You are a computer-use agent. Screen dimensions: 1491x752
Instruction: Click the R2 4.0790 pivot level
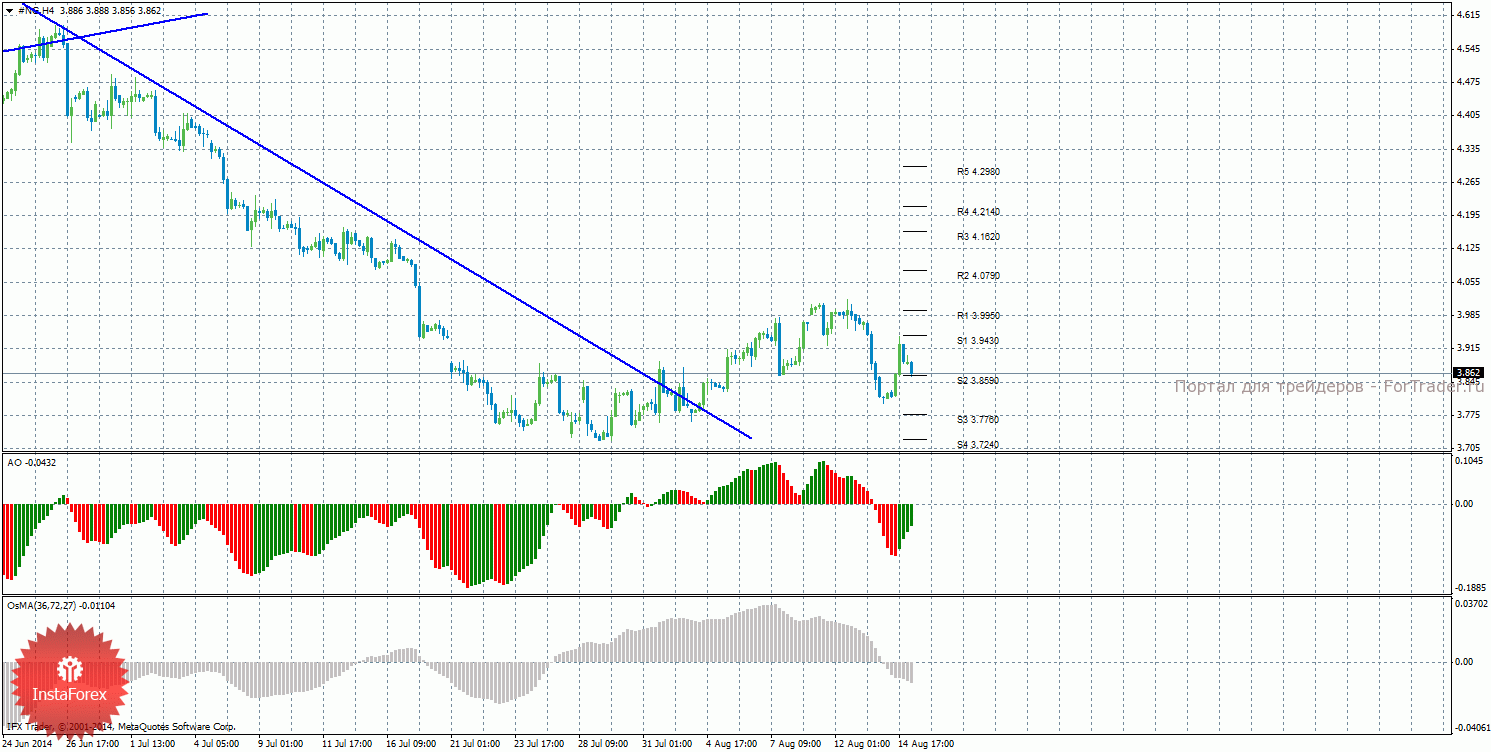coord(978,275)
